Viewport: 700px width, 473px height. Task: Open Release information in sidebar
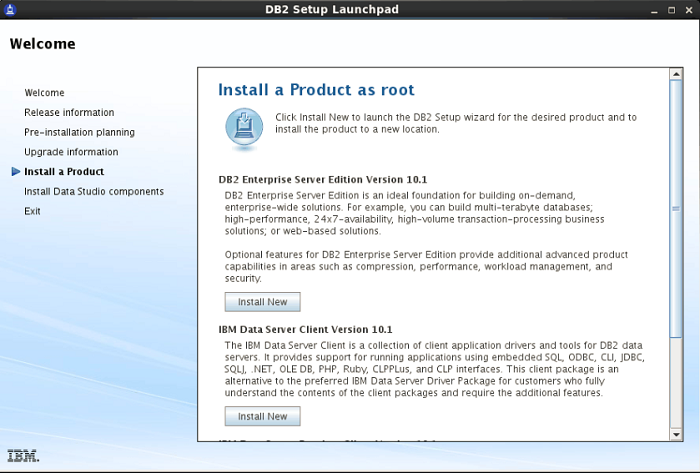click(x=69, y=112)
